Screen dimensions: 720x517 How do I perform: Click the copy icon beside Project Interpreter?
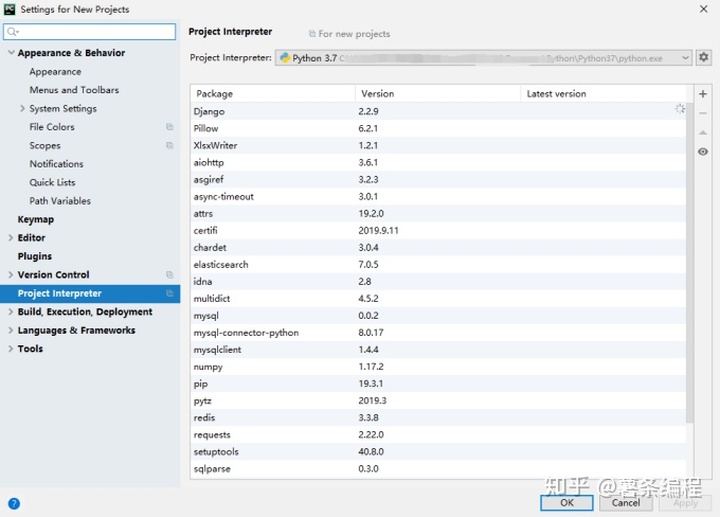tap(169, 293)
